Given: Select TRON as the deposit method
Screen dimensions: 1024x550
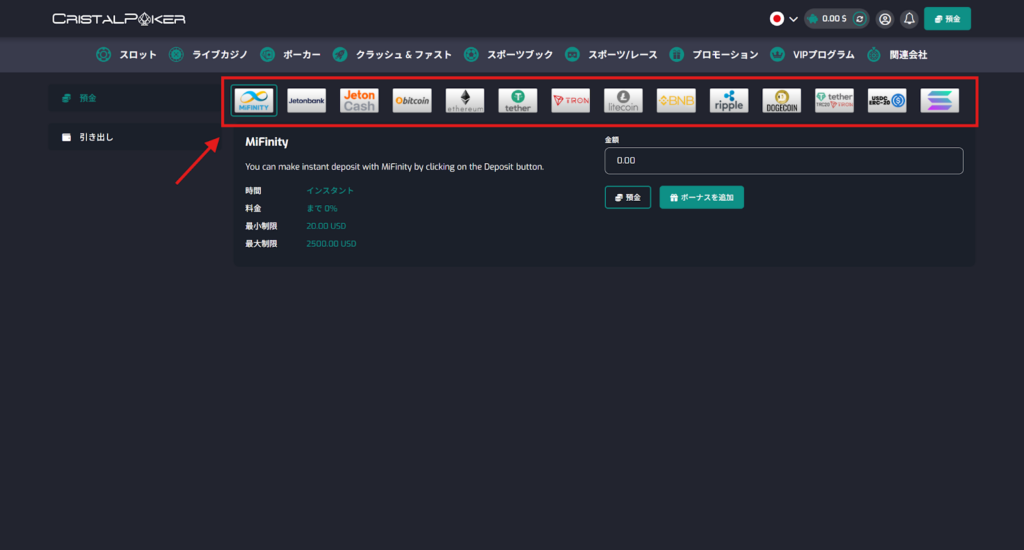Looking at the screenshot, I should (x=571, y=101).
